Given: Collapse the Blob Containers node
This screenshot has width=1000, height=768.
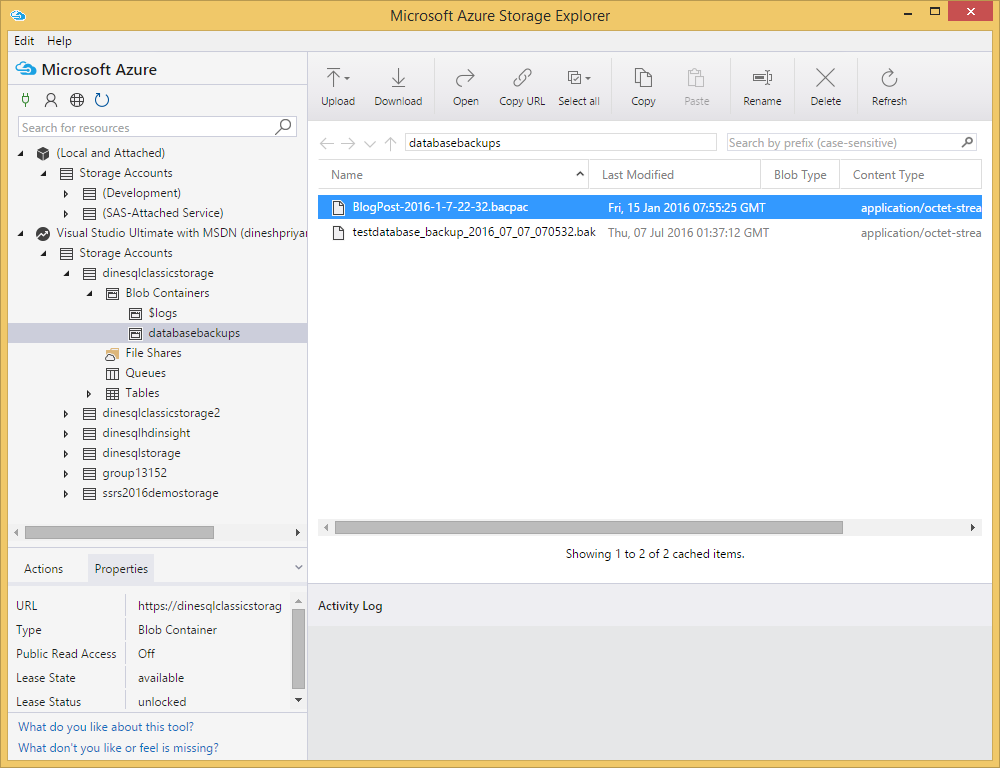Looking at the screenshot, I should (90, 293).
